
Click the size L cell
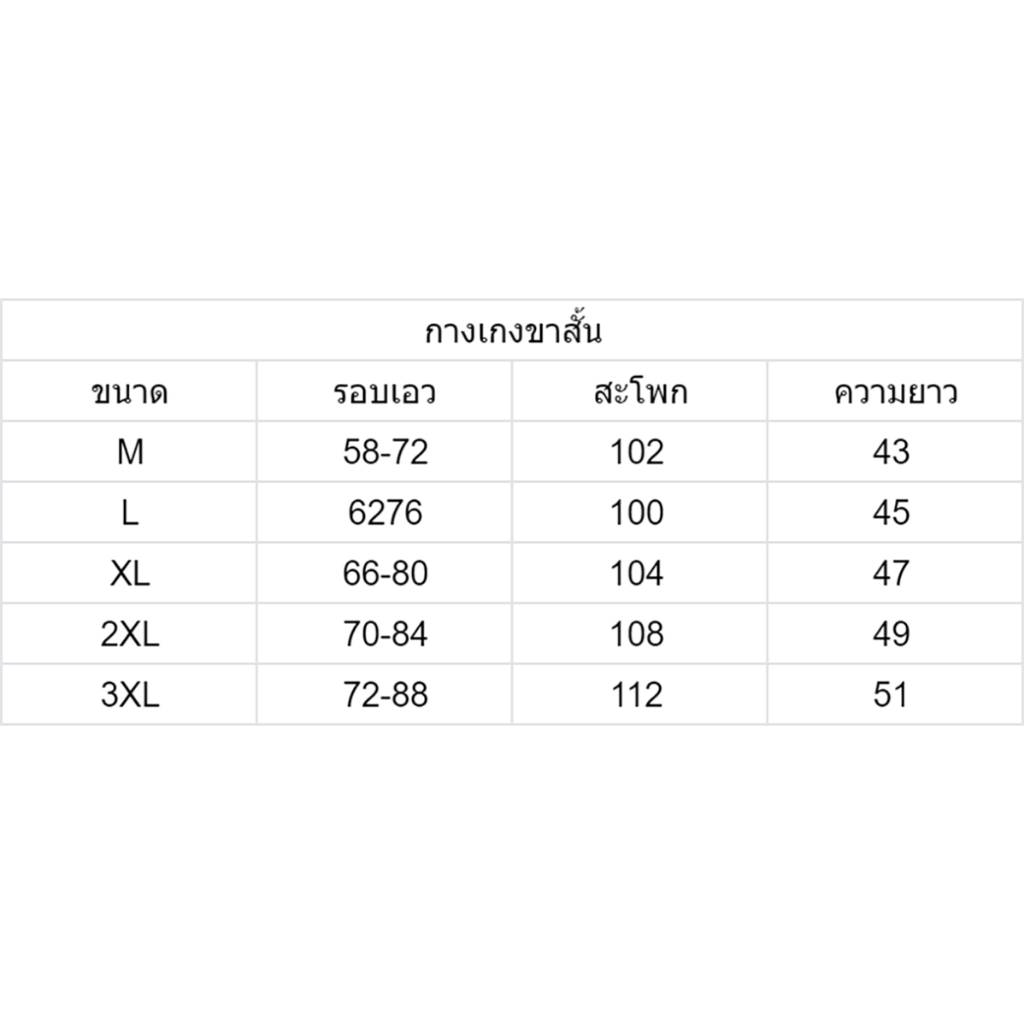click(x=130, y=513)
